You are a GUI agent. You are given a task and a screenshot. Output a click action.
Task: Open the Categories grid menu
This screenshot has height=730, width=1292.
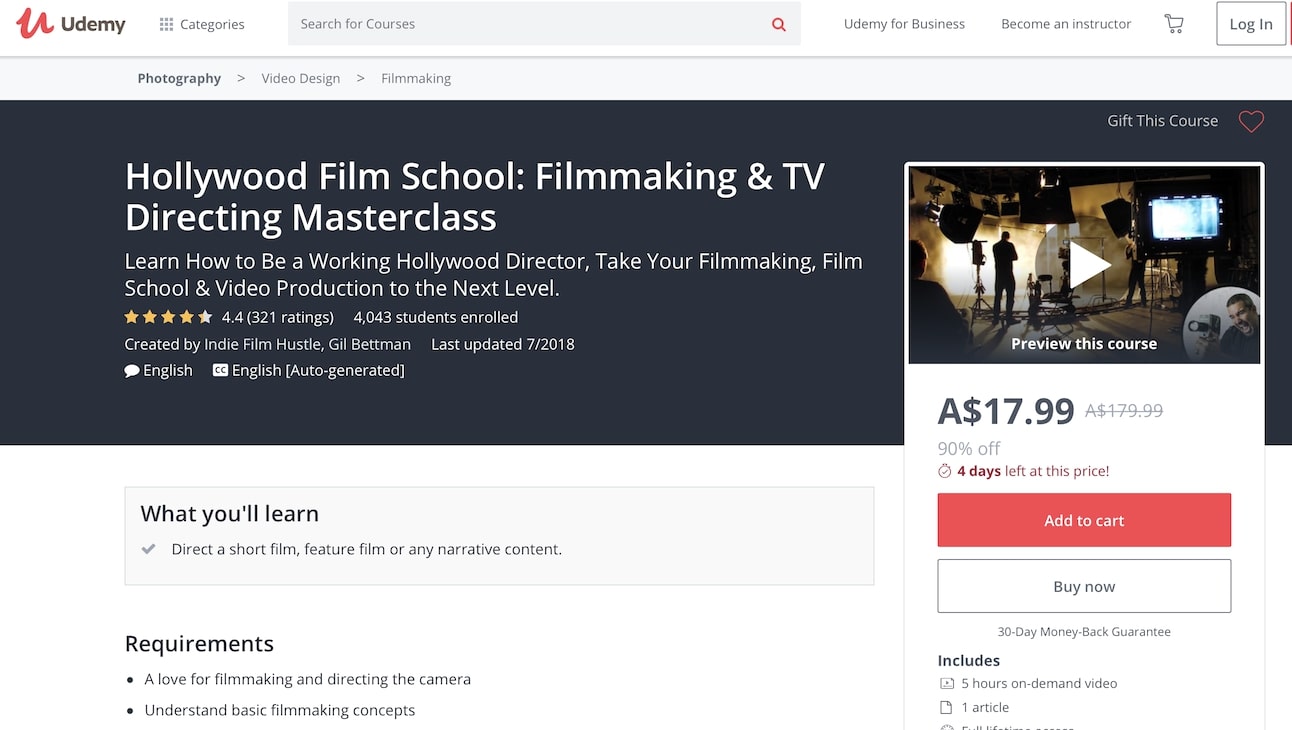point(202,24)
